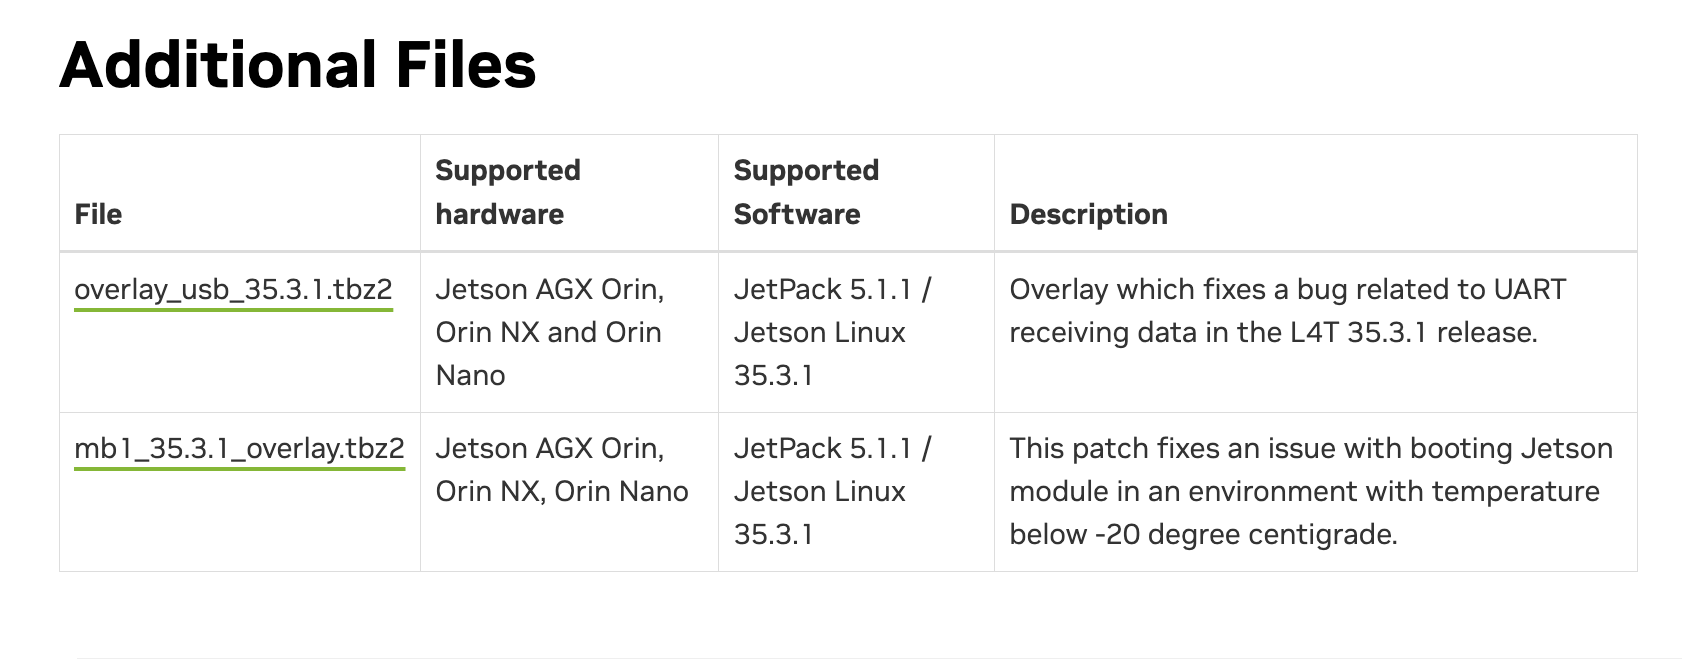The height and width of the screenshot is (660, 1682).
Task: Select the Supported Software column header
Action: pos(805,192)
